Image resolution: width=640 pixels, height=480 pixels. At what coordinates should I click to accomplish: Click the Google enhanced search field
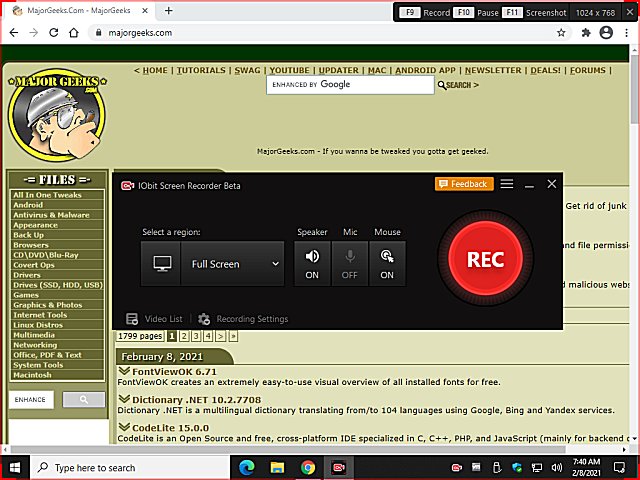click(350, 85)
